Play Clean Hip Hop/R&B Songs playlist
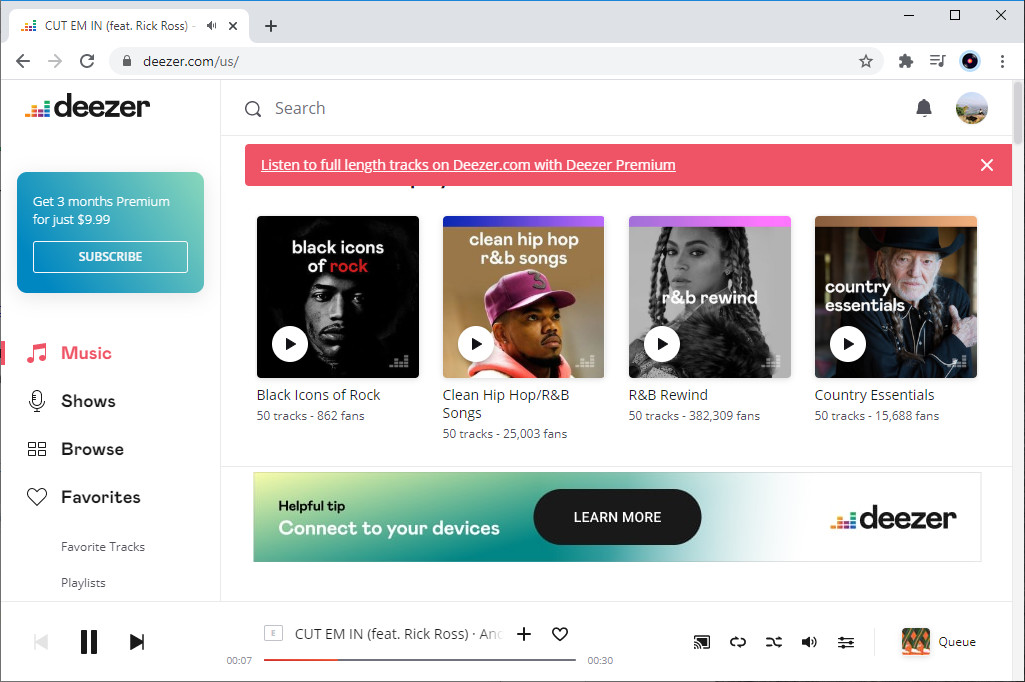The image size is (1025, 682). tap(476, 344)
